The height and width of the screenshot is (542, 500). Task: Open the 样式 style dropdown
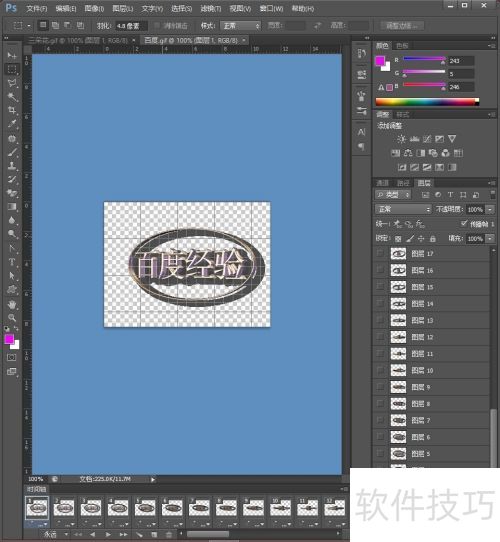[x=240, y=26]
